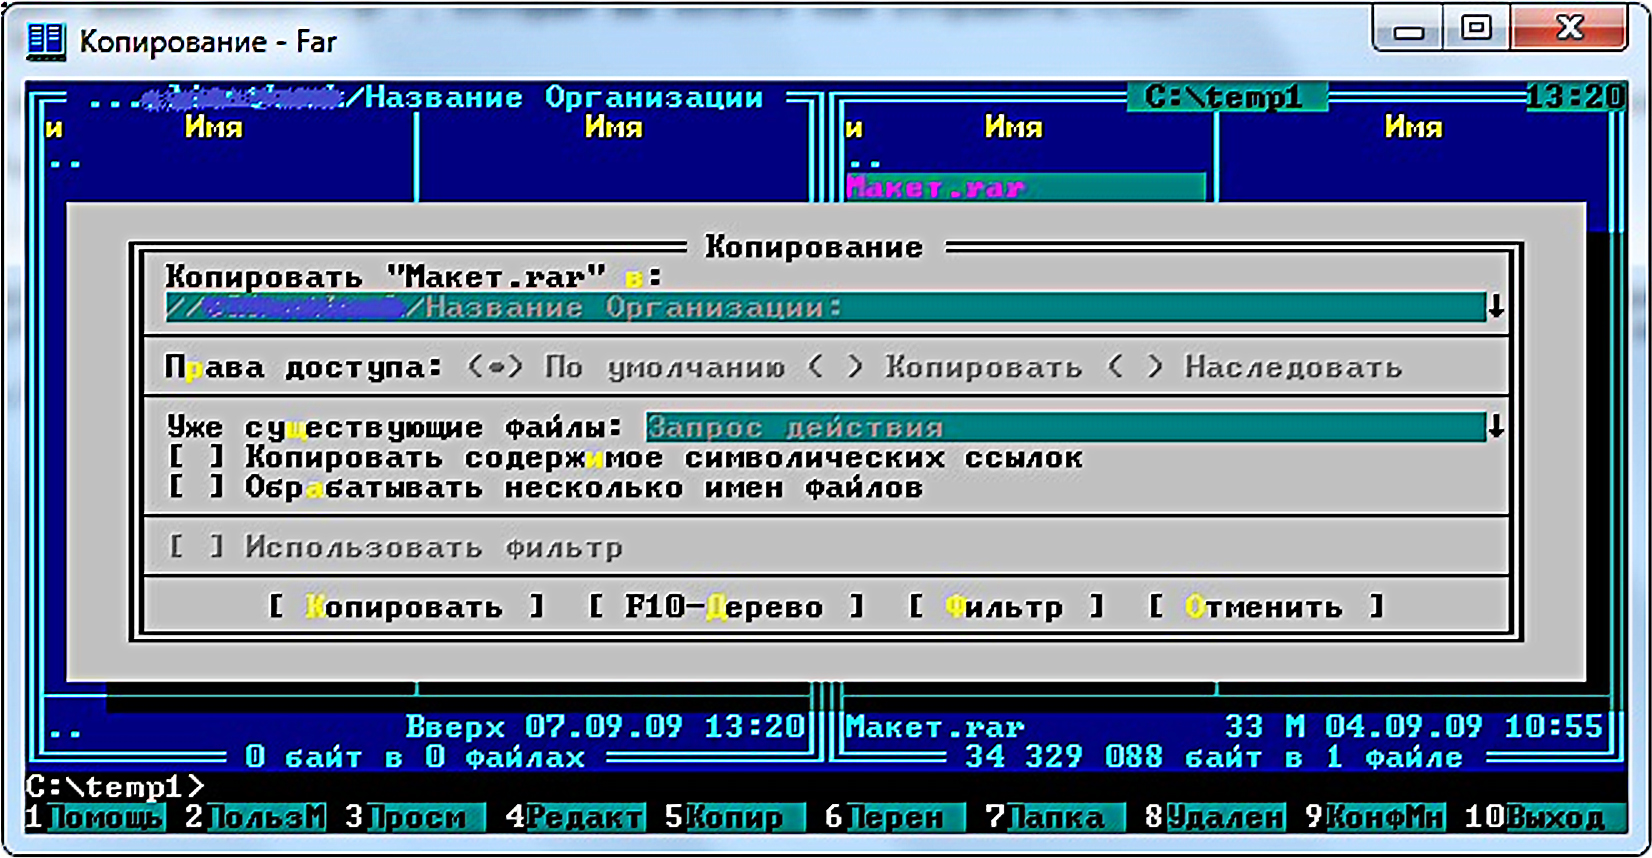This screenshot has width=1652, height=858.
Task: Click the 'Макет.rar' status line entry
Action: 936,727
